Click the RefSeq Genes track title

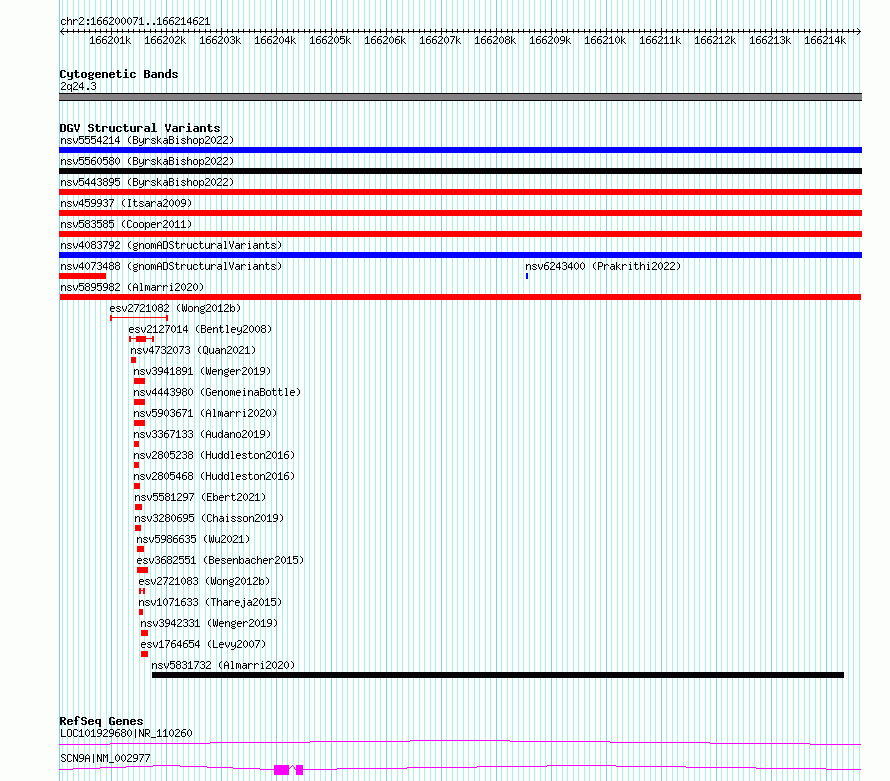(x=101, y=721)
